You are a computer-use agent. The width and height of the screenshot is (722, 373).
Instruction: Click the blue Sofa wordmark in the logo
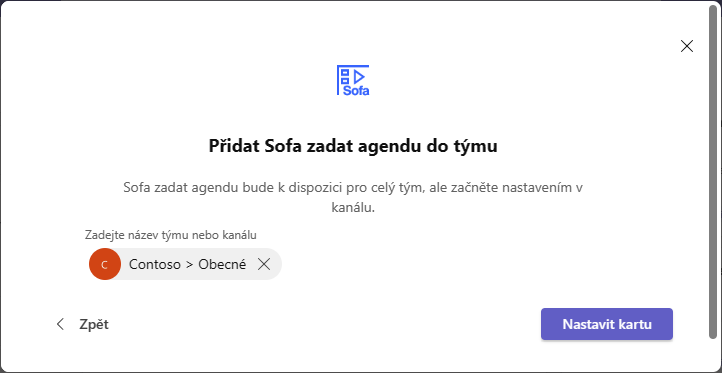pos(356,91)
